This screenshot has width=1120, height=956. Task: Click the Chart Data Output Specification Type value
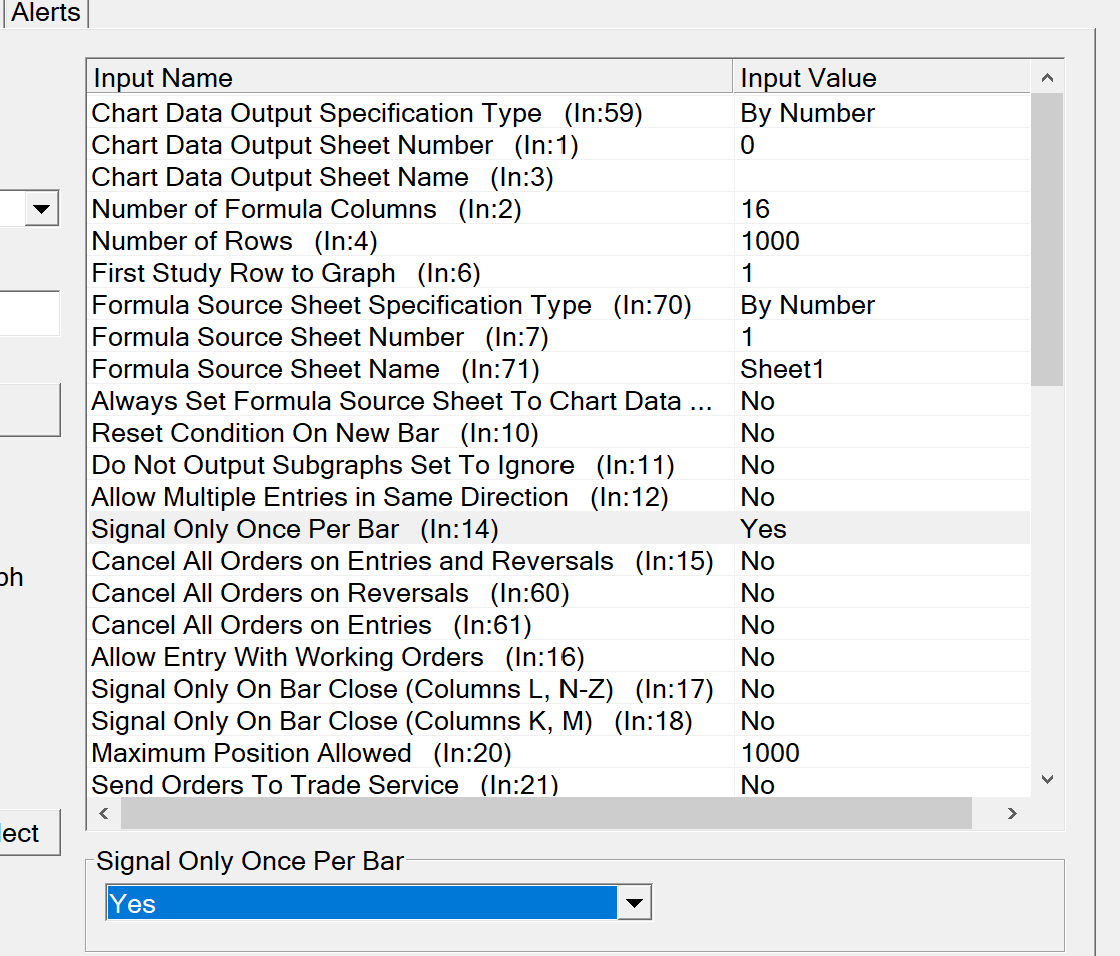[808, 113]
